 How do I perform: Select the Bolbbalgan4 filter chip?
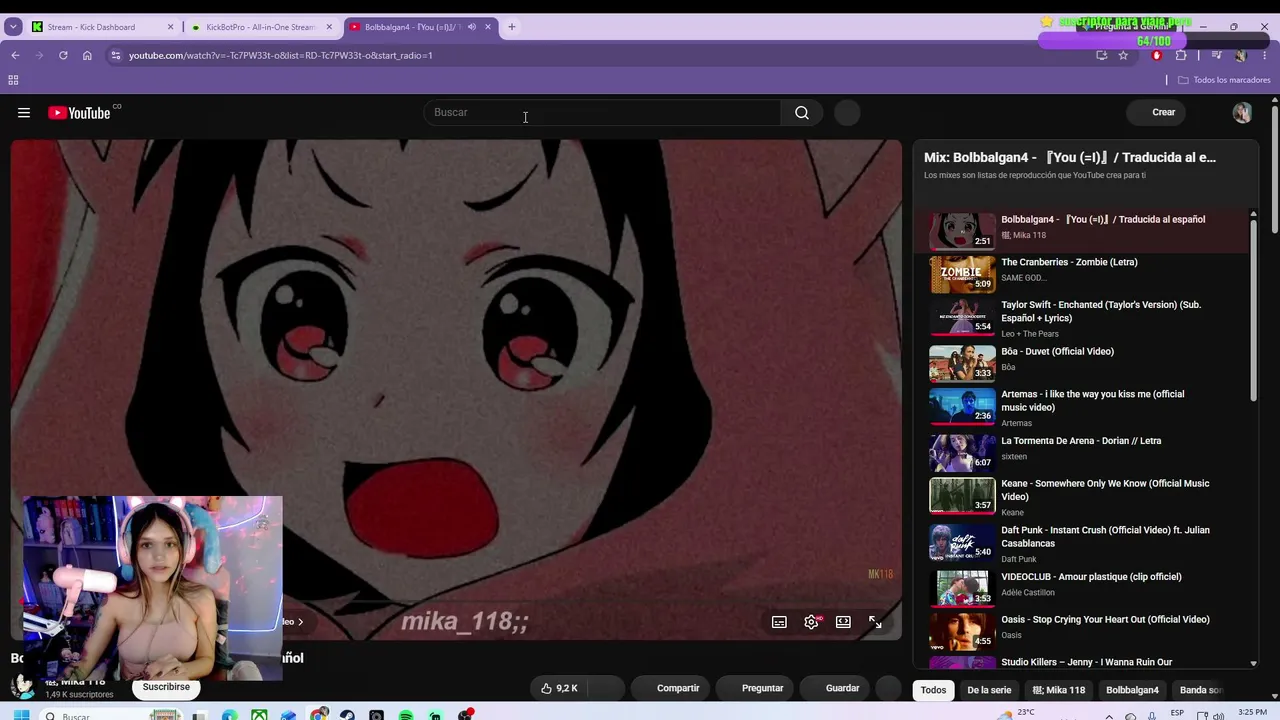click(x=1132, y=690)
